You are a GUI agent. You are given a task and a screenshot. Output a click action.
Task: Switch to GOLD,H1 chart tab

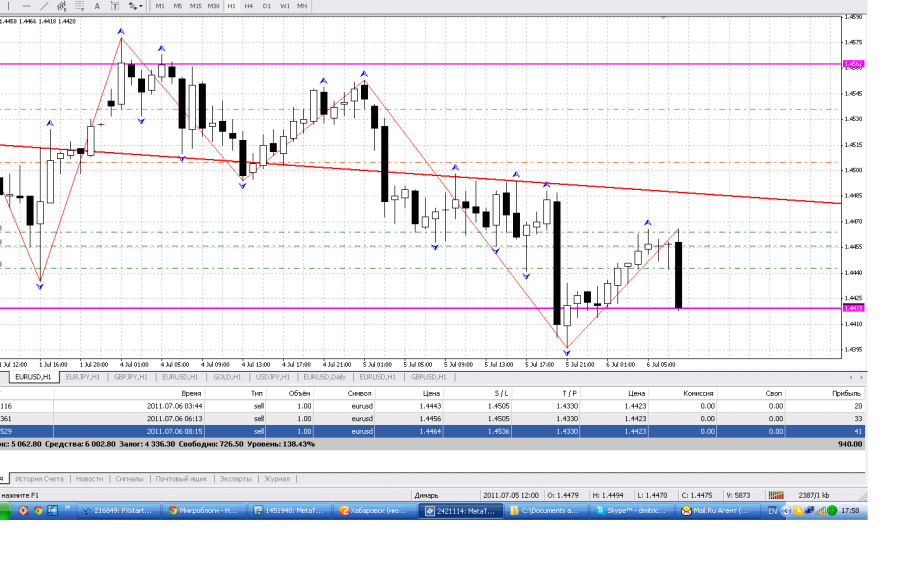pyautogui.click(x=228, y=377)
